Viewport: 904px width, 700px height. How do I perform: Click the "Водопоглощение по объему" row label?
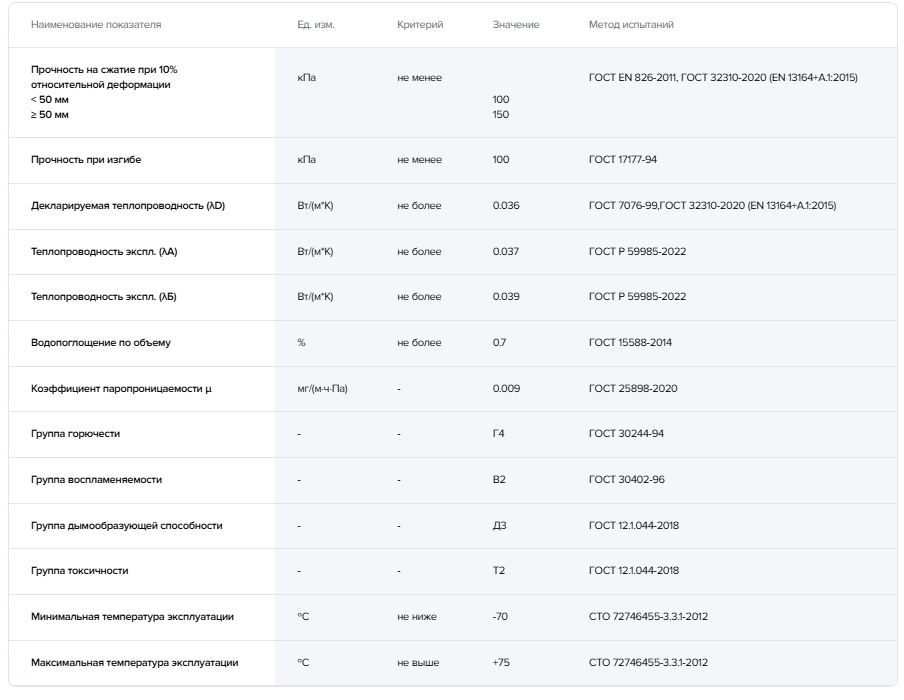pyautogui.click(x=101, y=343)
